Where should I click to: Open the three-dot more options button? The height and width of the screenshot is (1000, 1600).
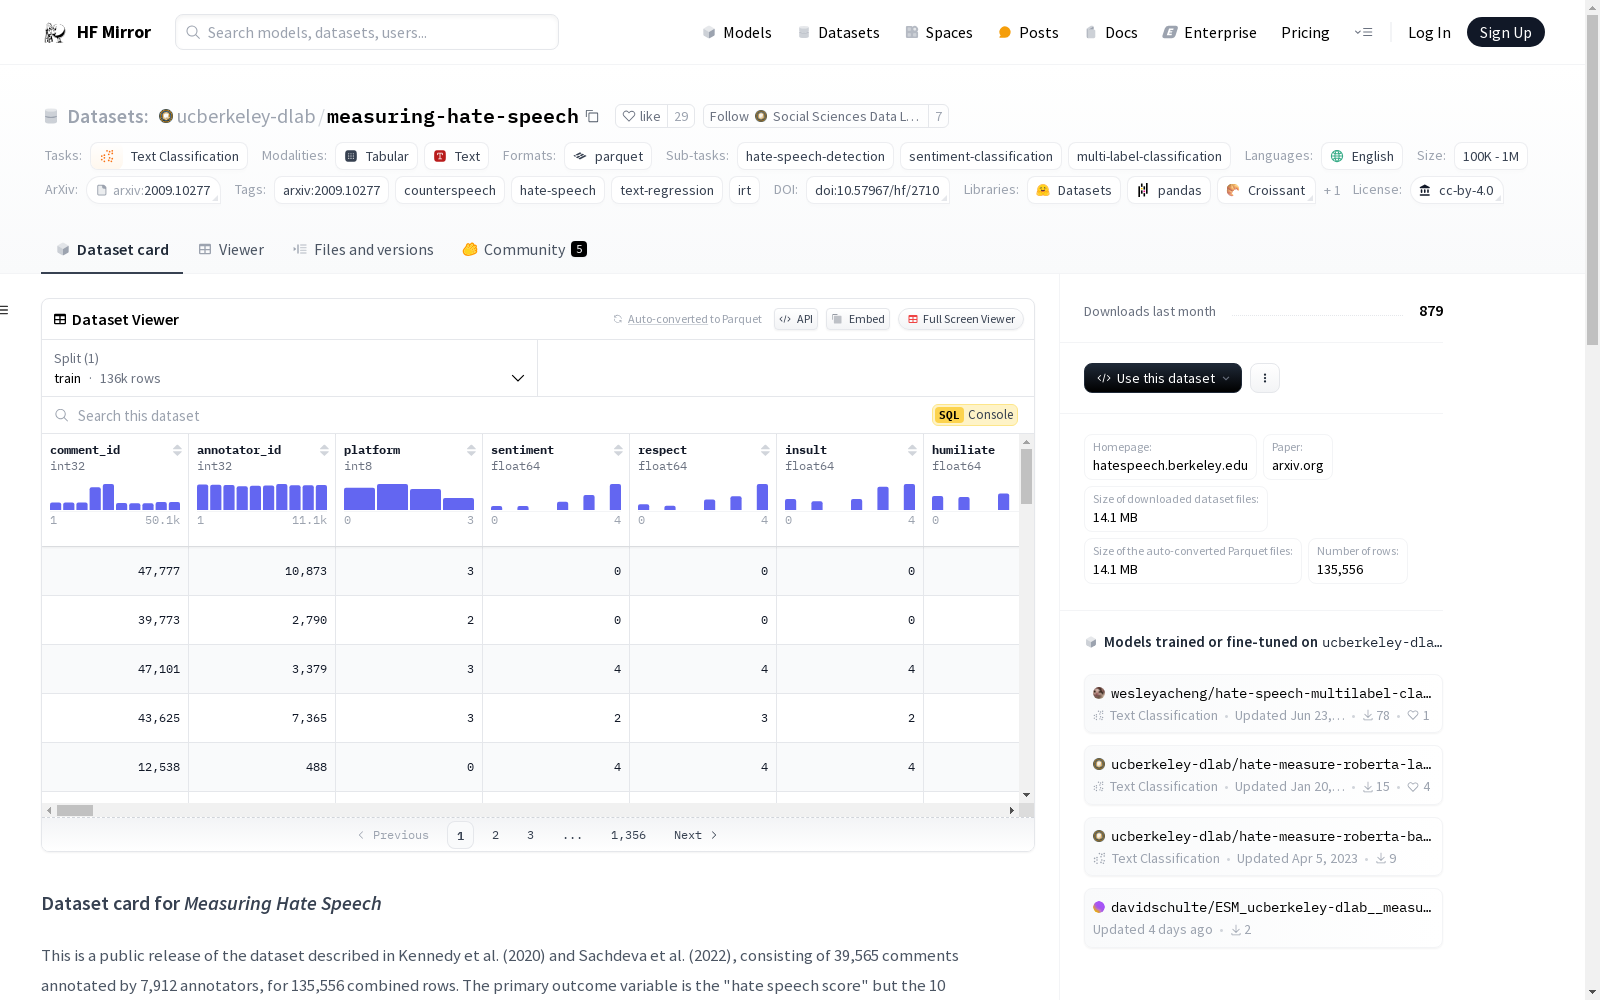pos(1265,378)
